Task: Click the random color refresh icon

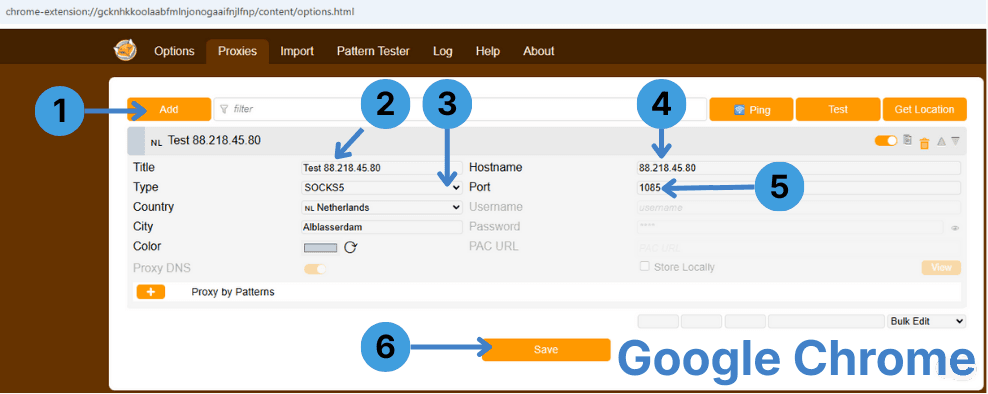Action: (x=350, y=247)
